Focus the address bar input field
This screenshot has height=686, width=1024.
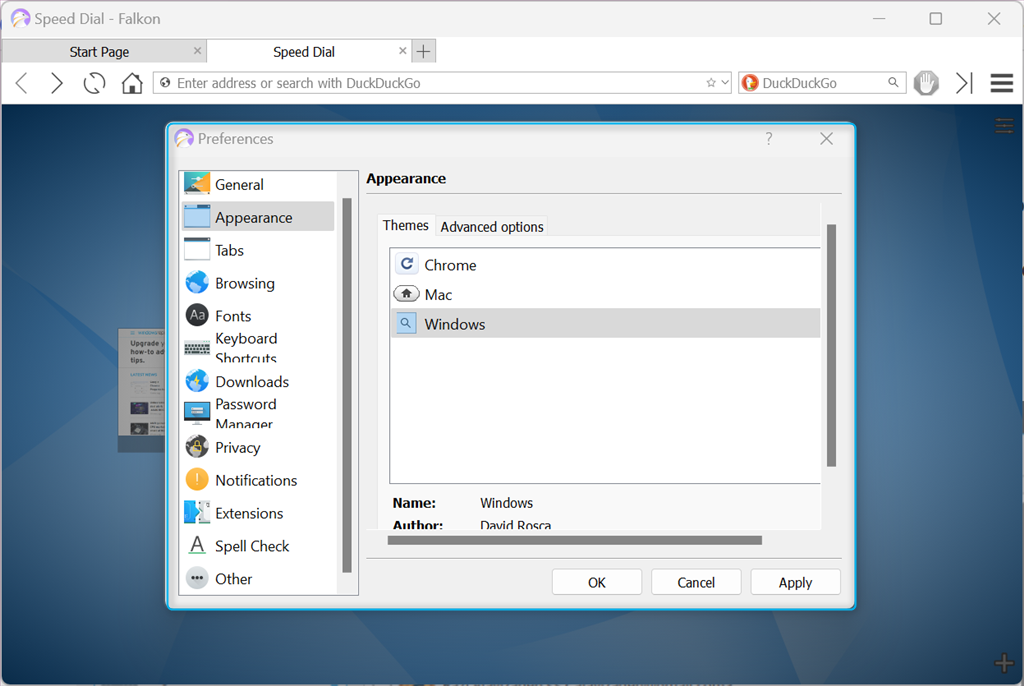[x=440, y=83]
